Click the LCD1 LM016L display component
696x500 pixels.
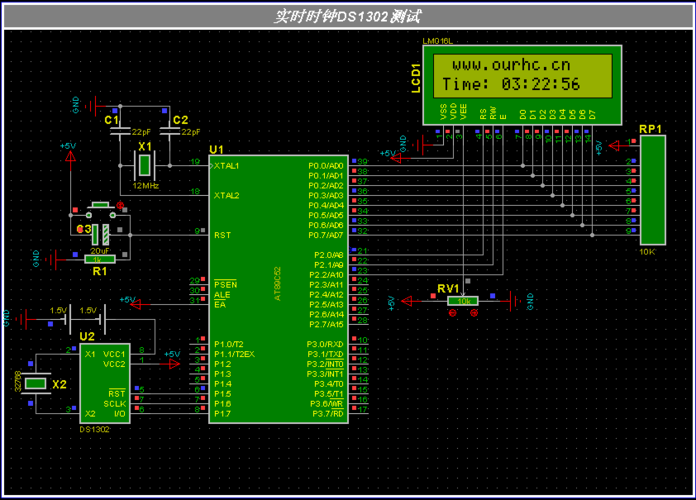click(x=522, y=85)
